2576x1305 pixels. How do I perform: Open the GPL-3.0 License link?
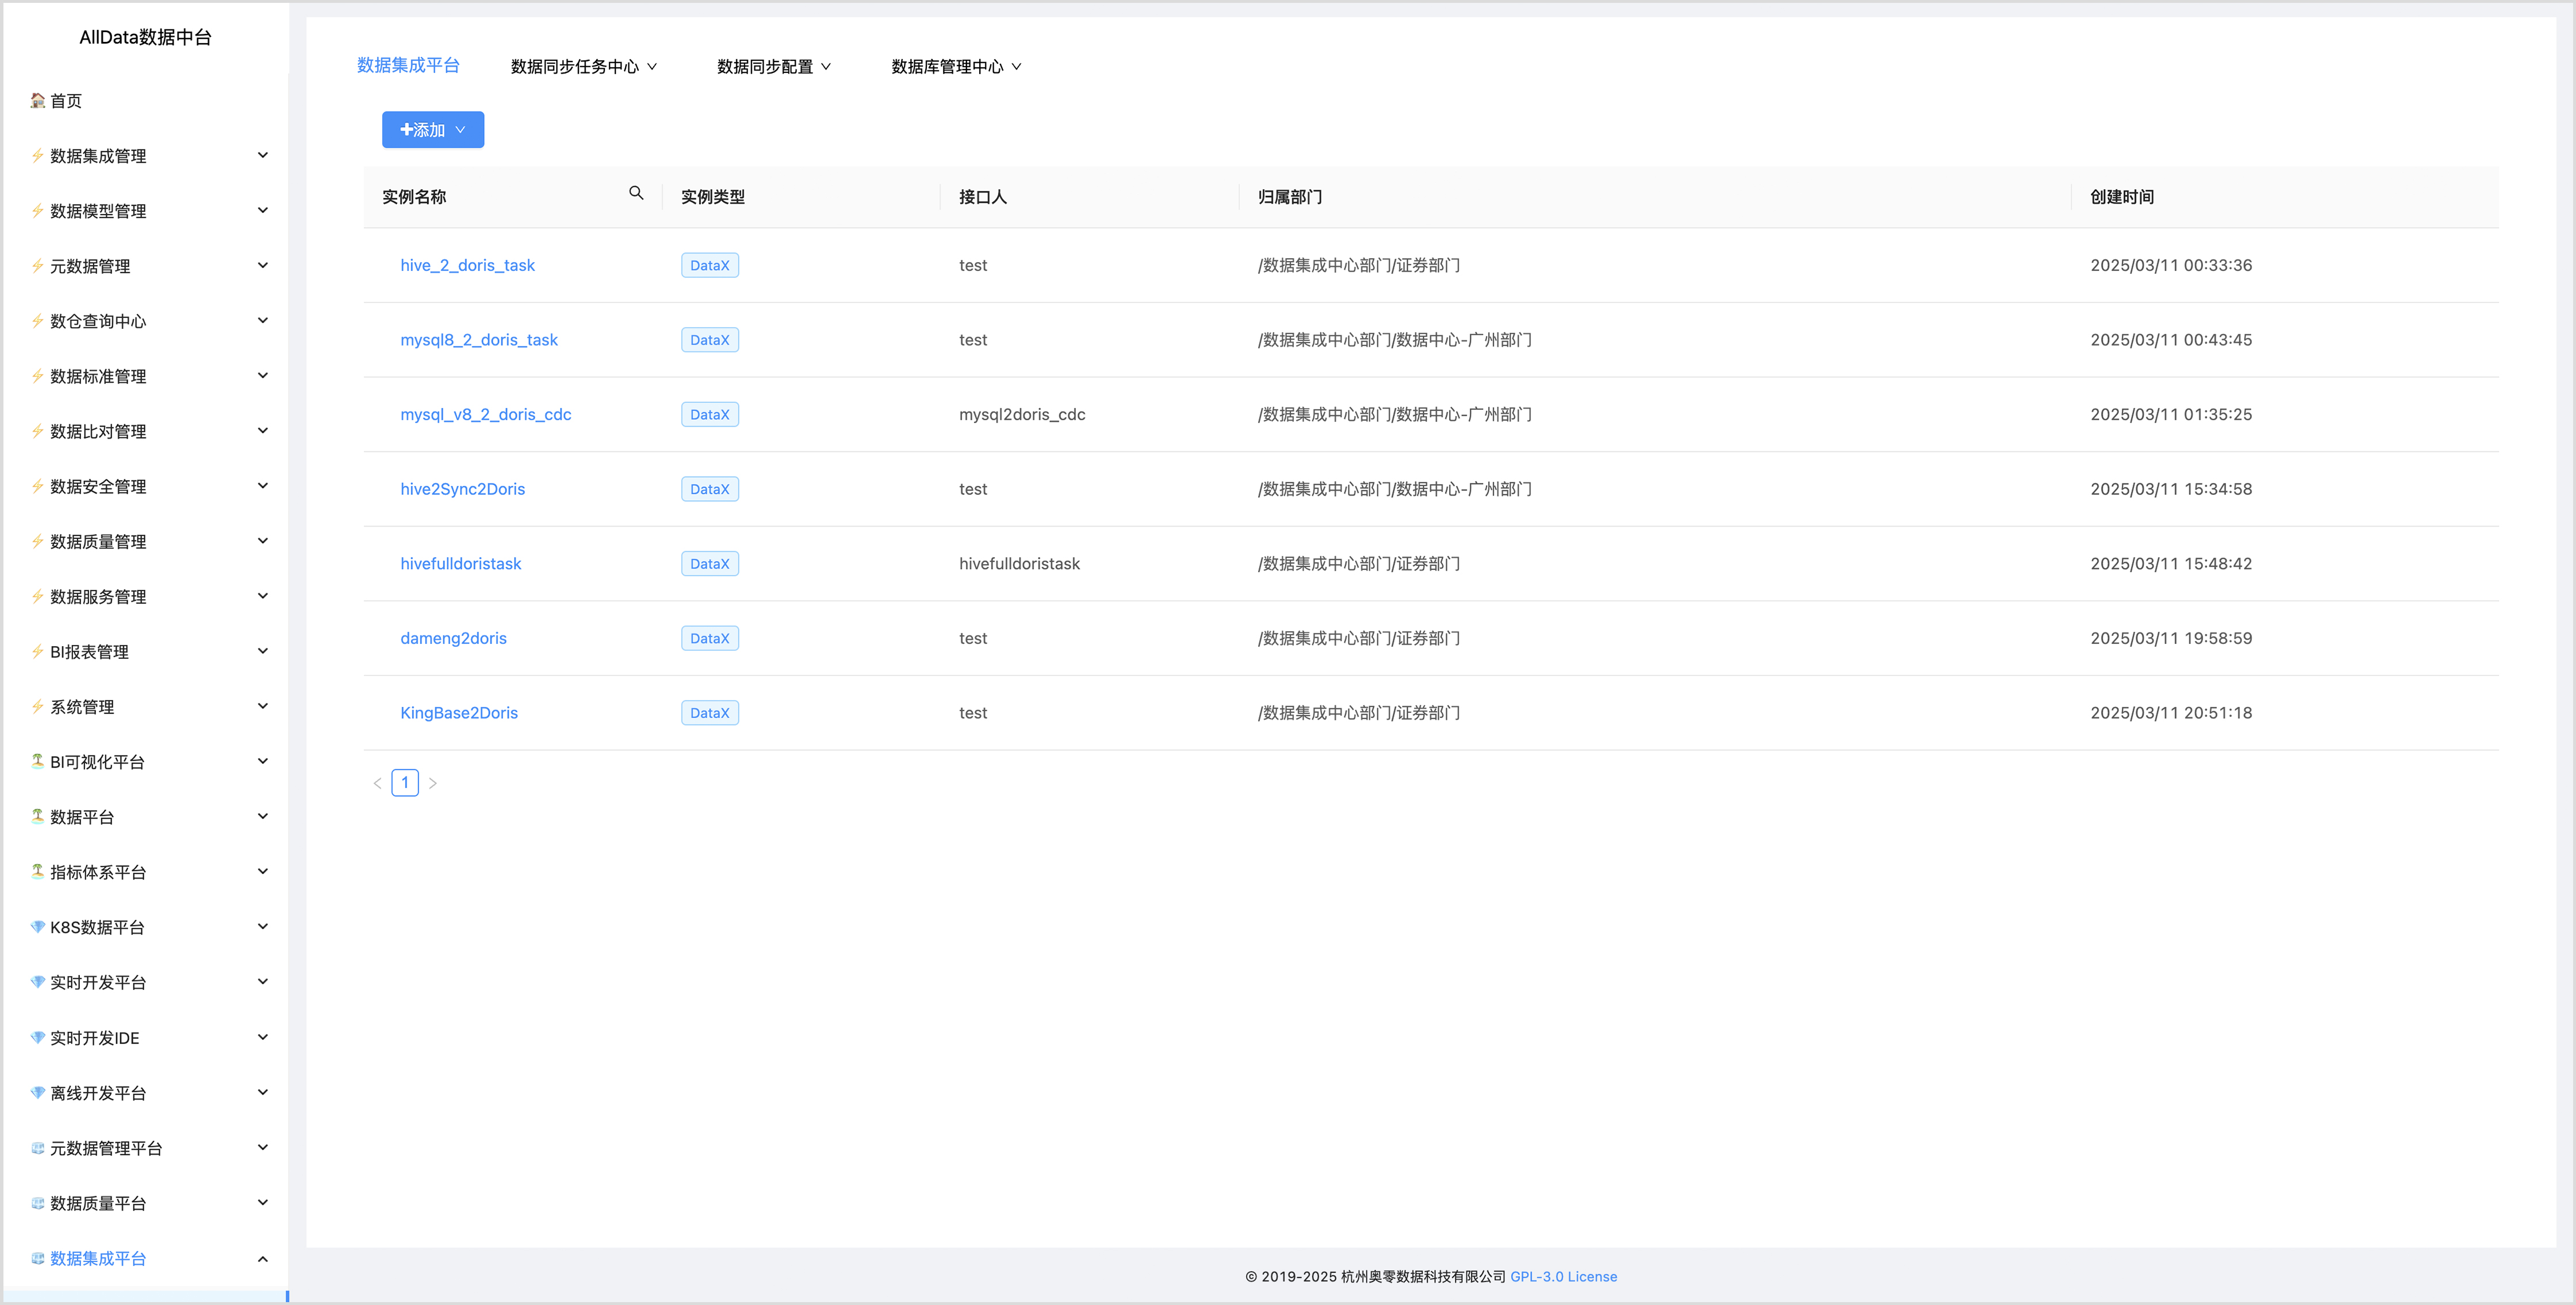tap(1563, 1276)
